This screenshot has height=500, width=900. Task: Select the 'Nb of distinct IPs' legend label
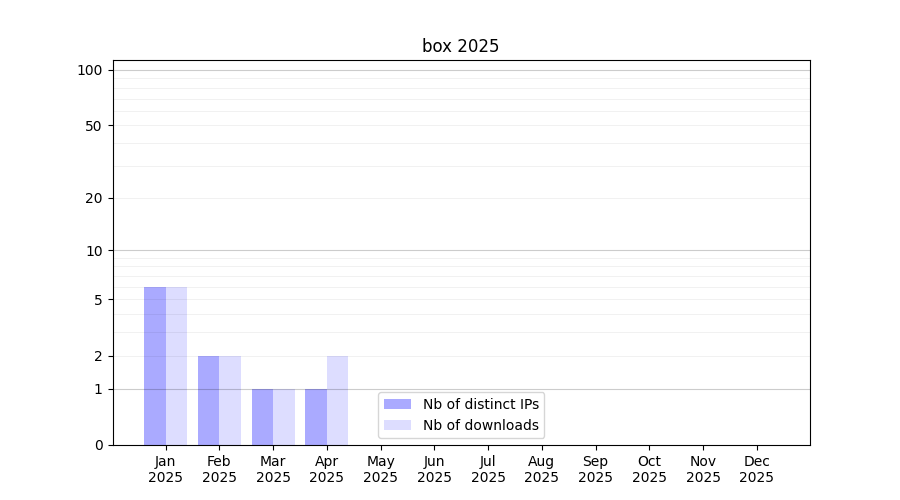pyautogui.click(x=480, y=404)
